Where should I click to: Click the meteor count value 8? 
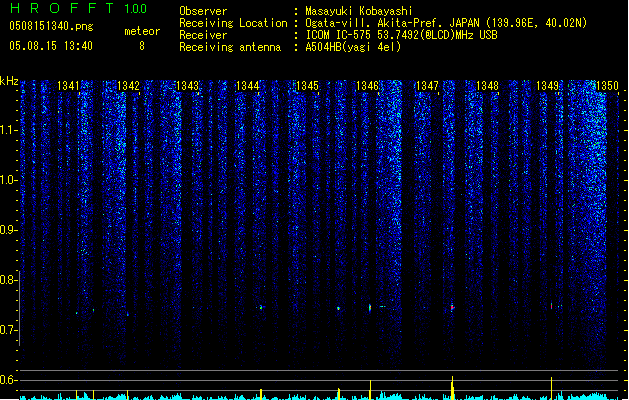click(x=142, y=46)
